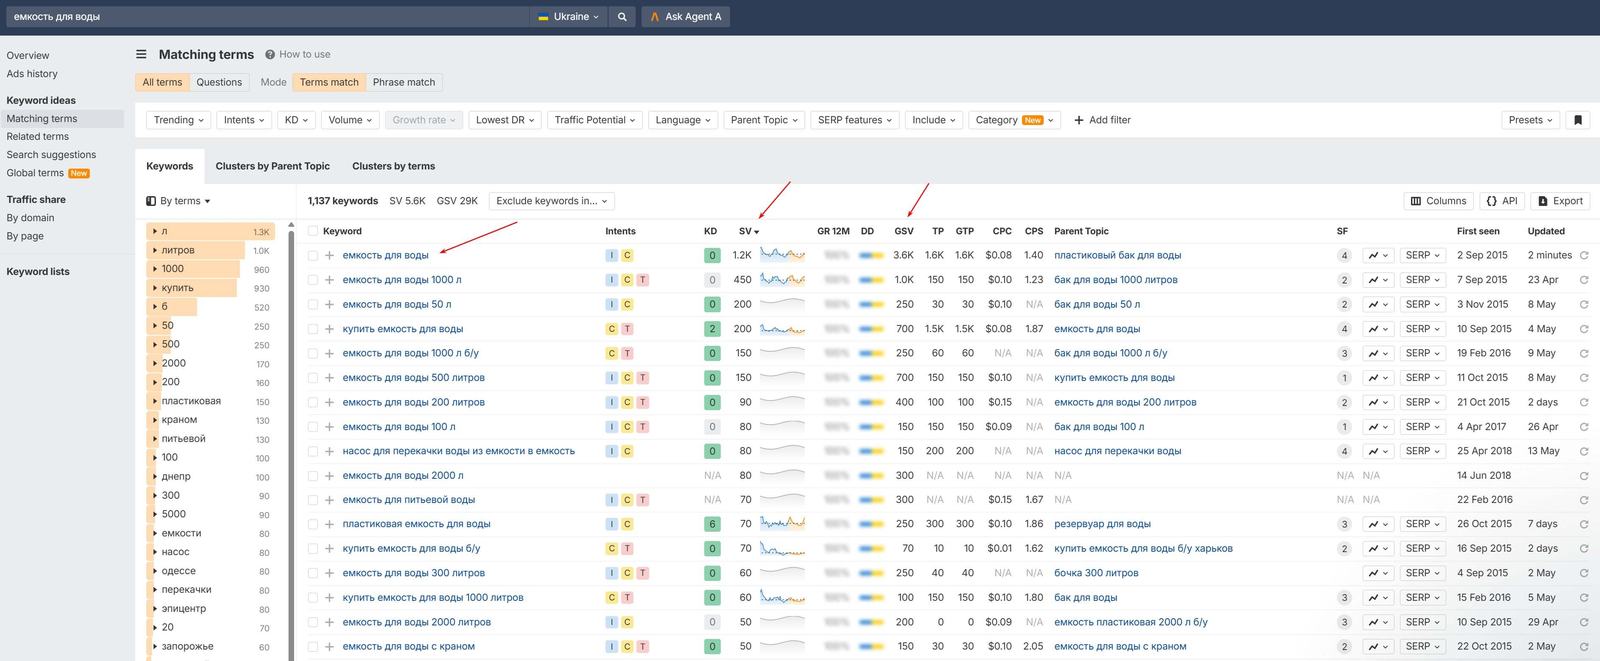This screenshot has width=1600, height=661.
Task: Refresh the емкость для воды 2000 л row
Action: [1584, 476]
